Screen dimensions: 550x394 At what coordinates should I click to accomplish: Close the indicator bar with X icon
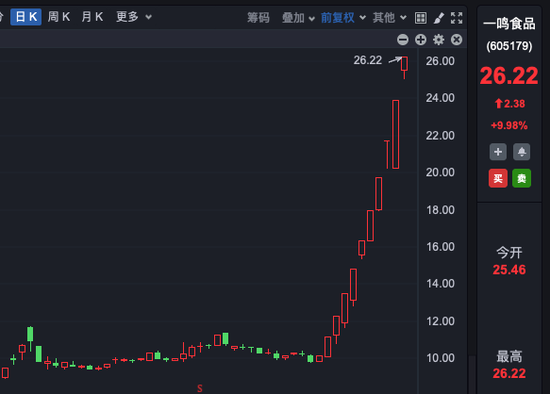click(x=456, y=40)
